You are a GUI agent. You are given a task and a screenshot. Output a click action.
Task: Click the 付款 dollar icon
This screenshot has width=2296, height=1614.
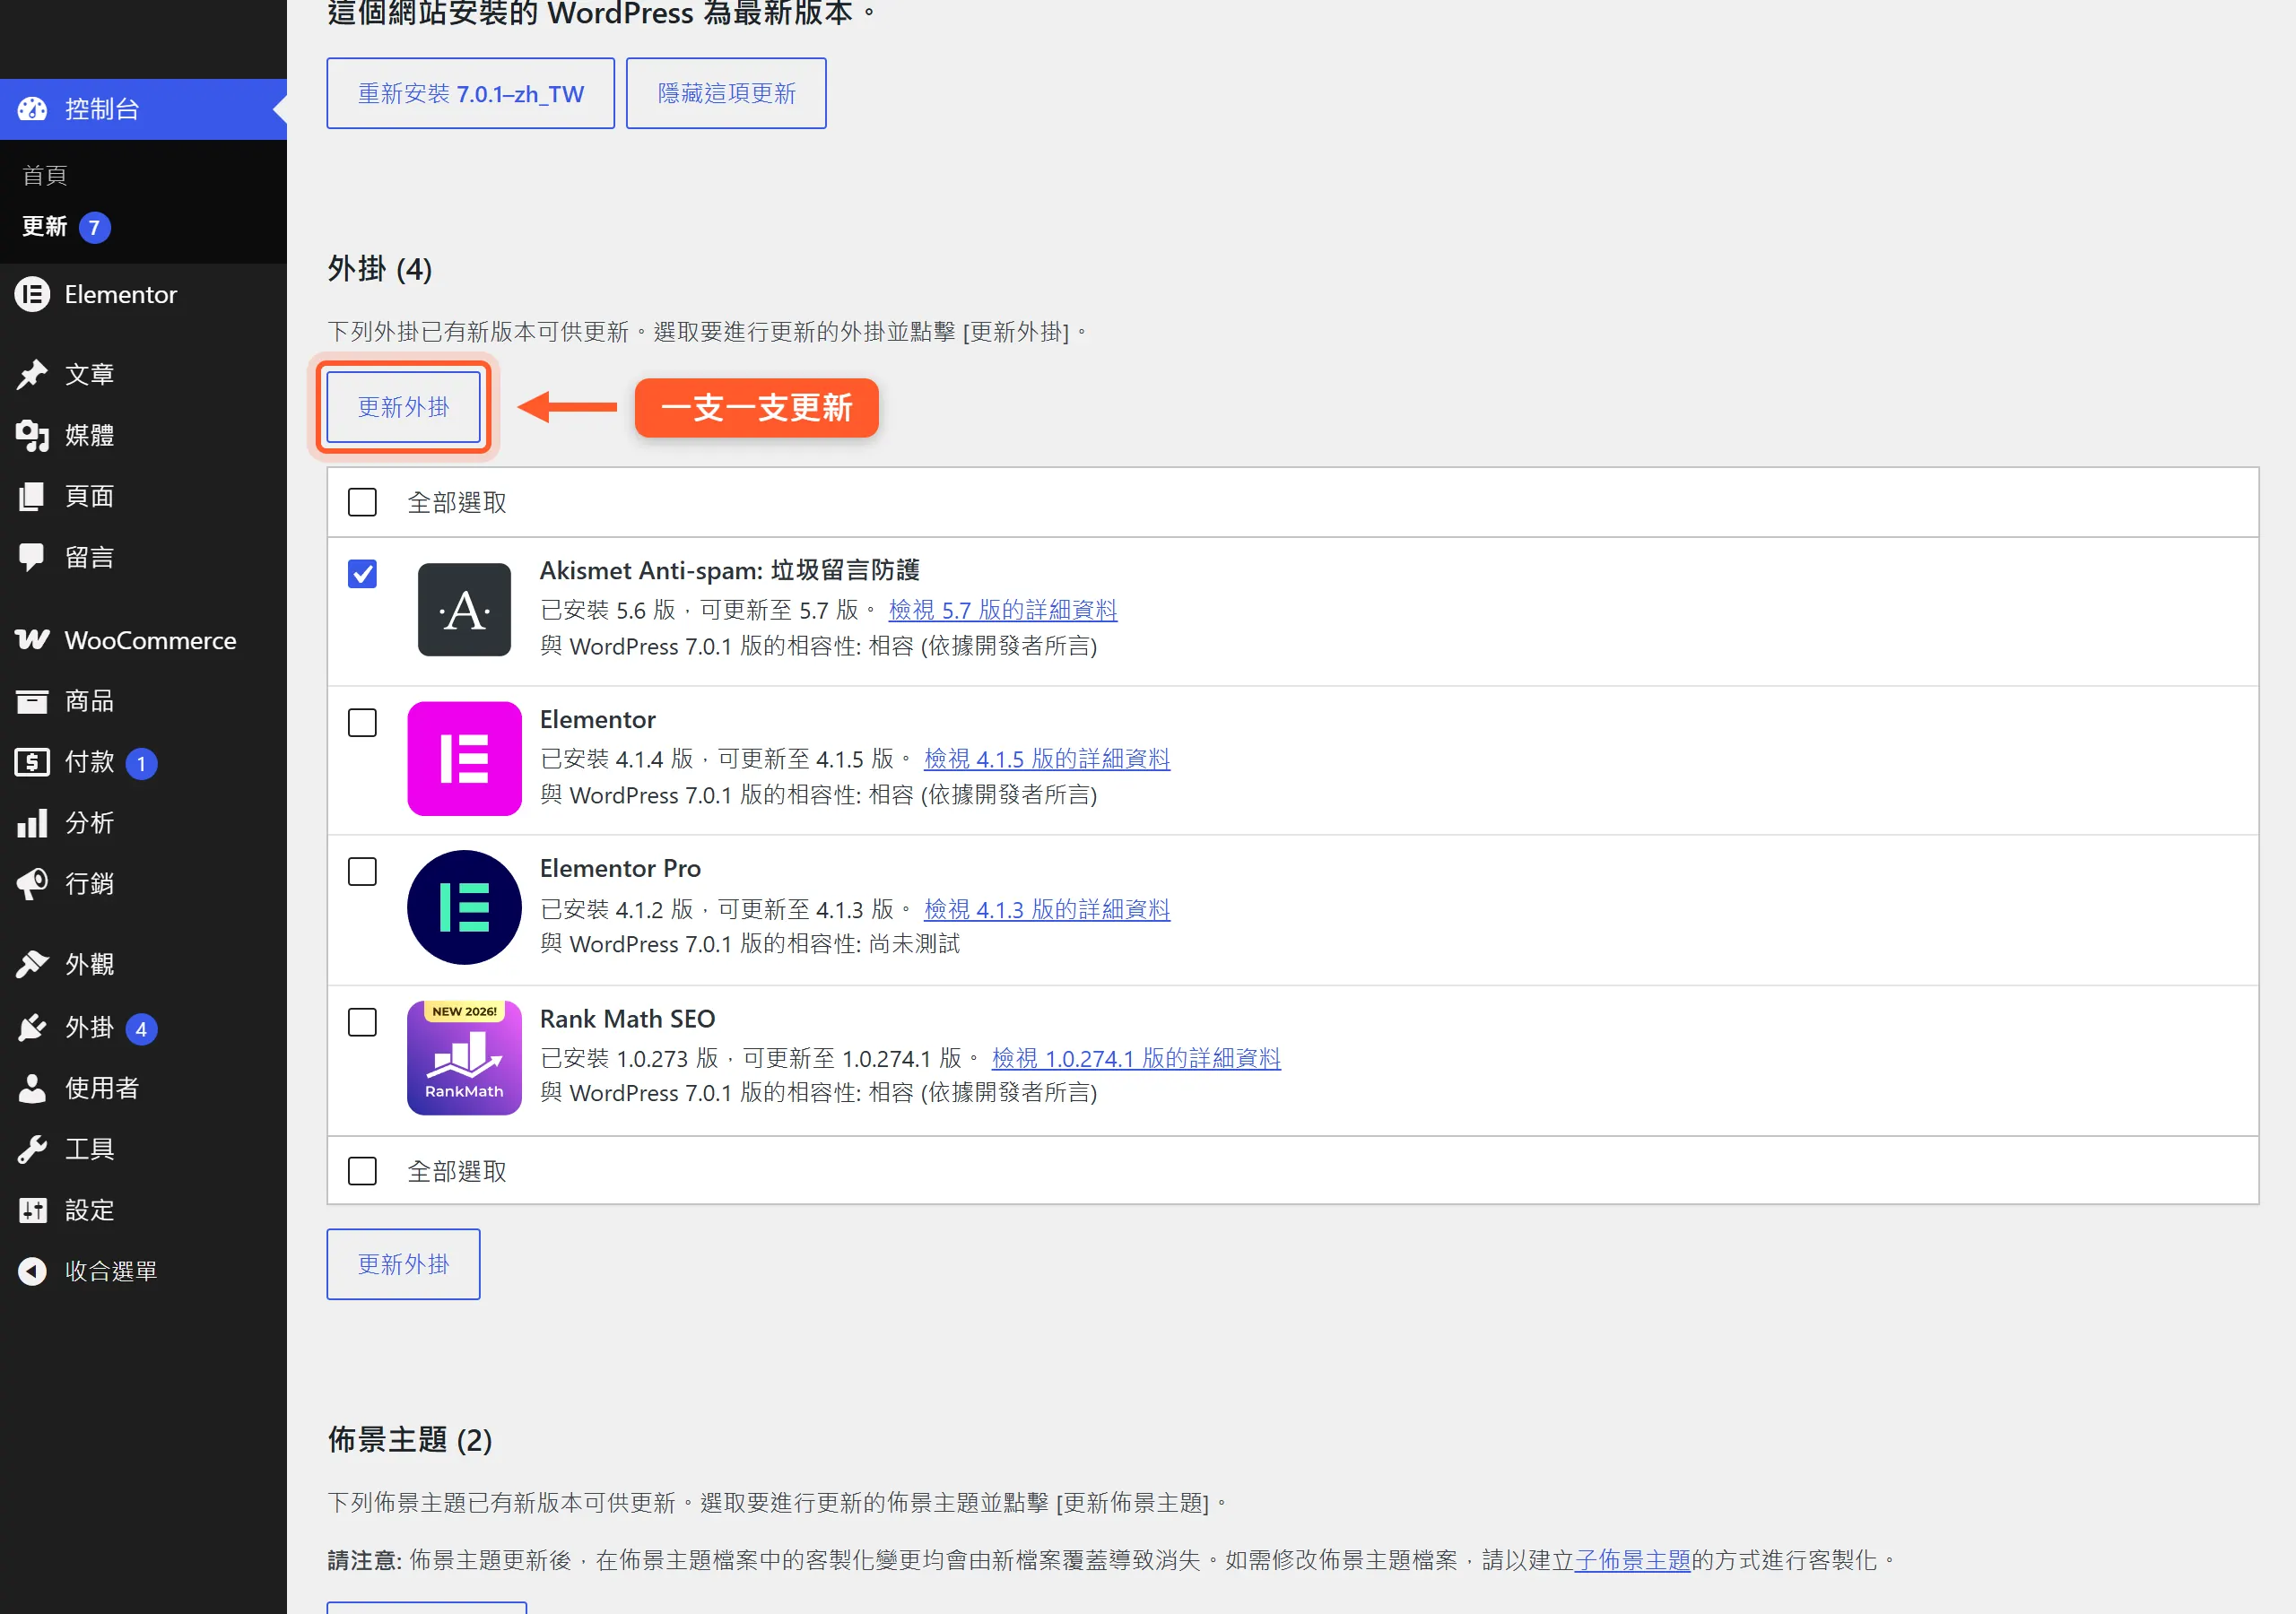click(32, 762)
